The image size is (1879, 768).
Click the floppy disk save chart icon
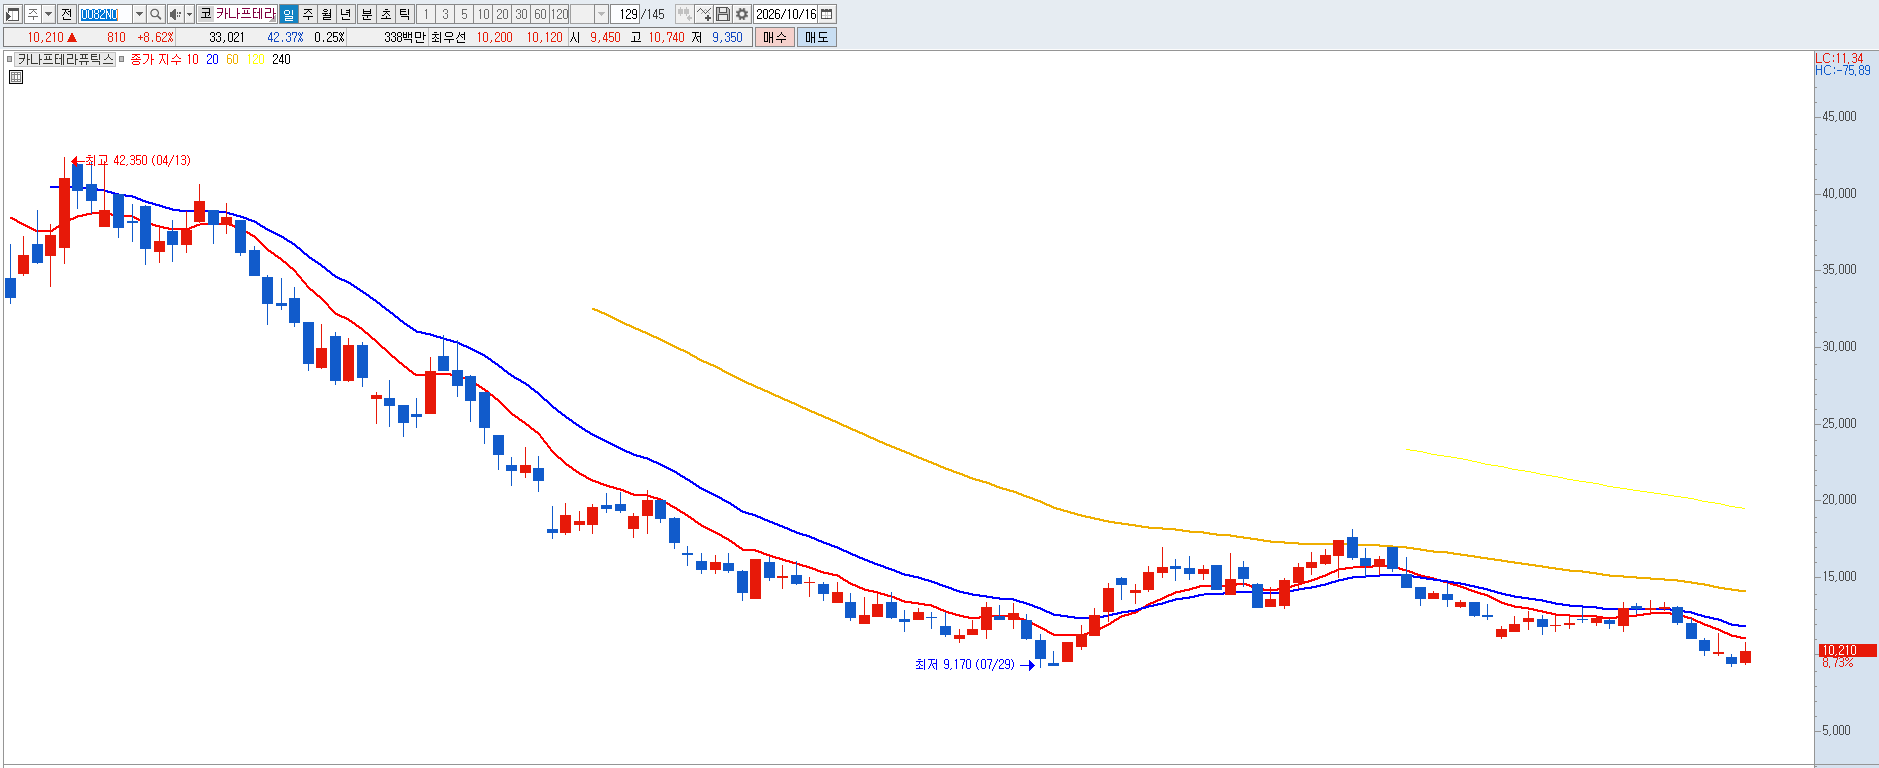coord(723,14)
